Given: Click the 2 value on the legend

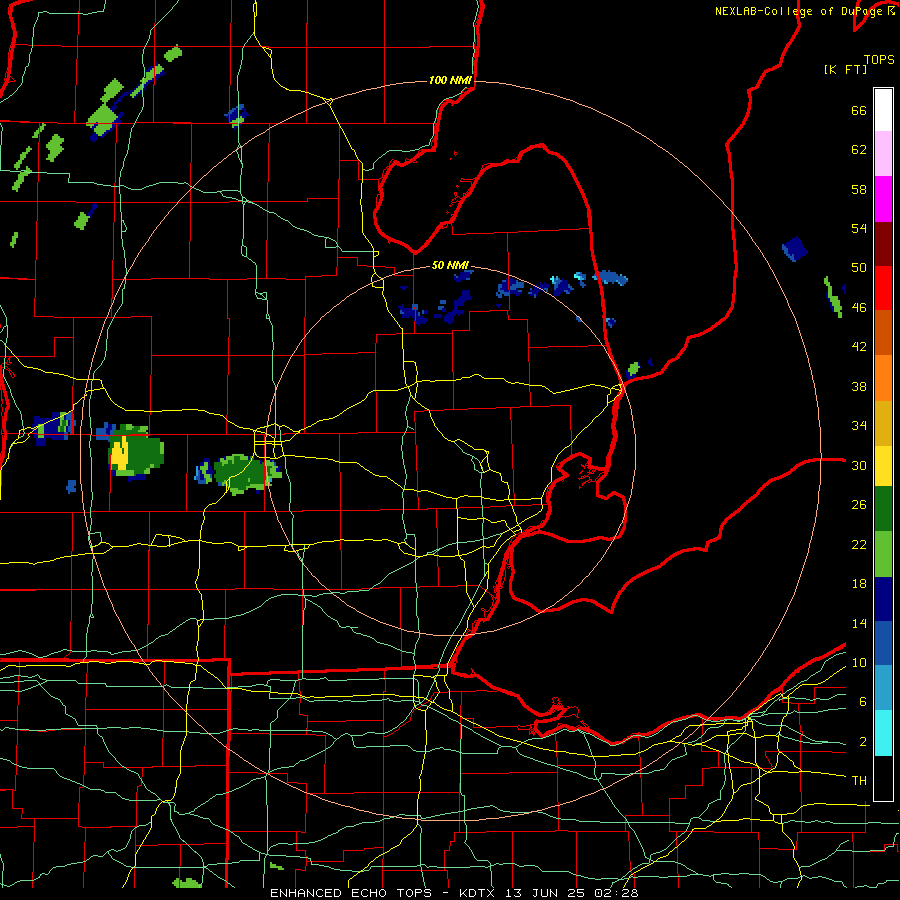Looking at the screenshot, I should pos(863,742).
